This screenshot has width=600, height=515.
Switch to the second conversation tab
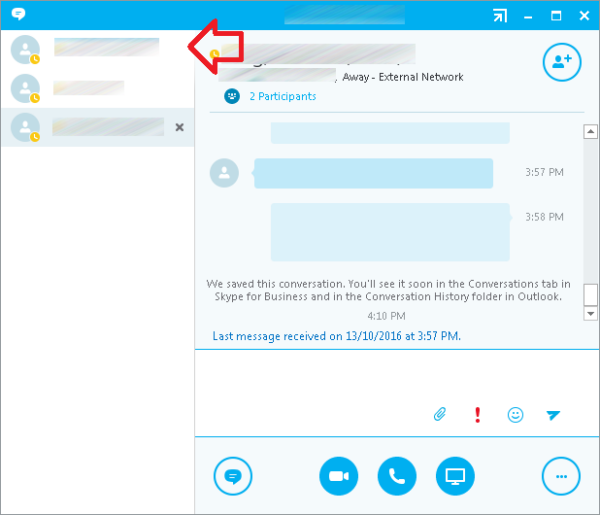click(x=98, y=88)
